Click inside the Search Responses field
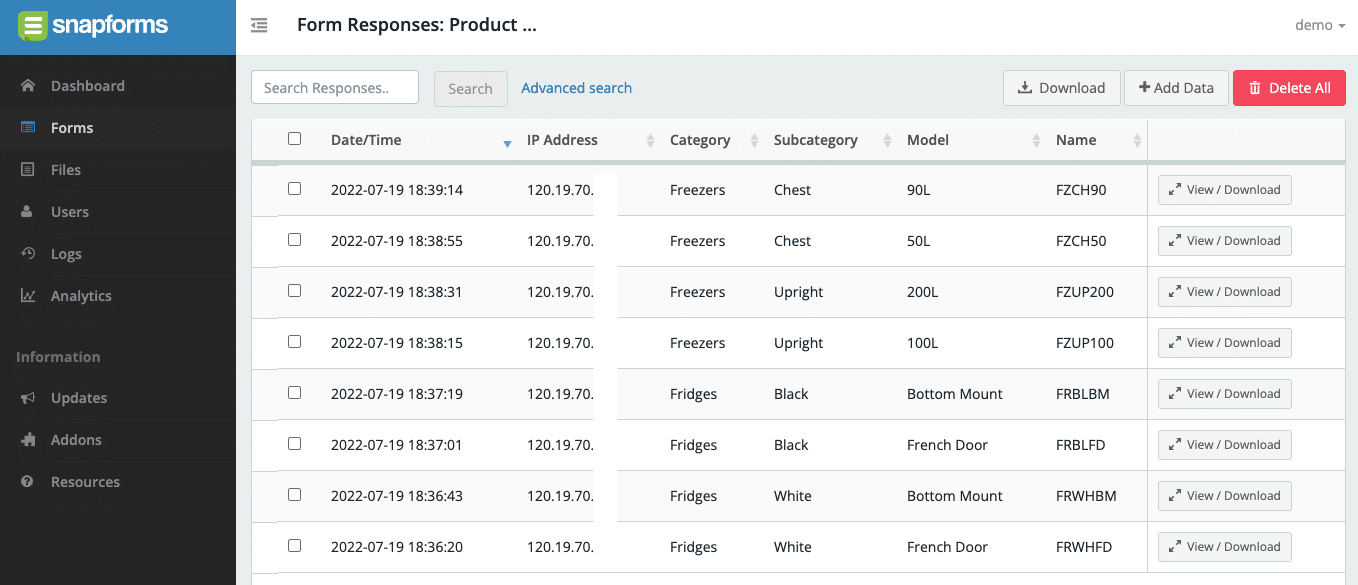This screenshot has height=585, width=1358. (x=335, y=87)
